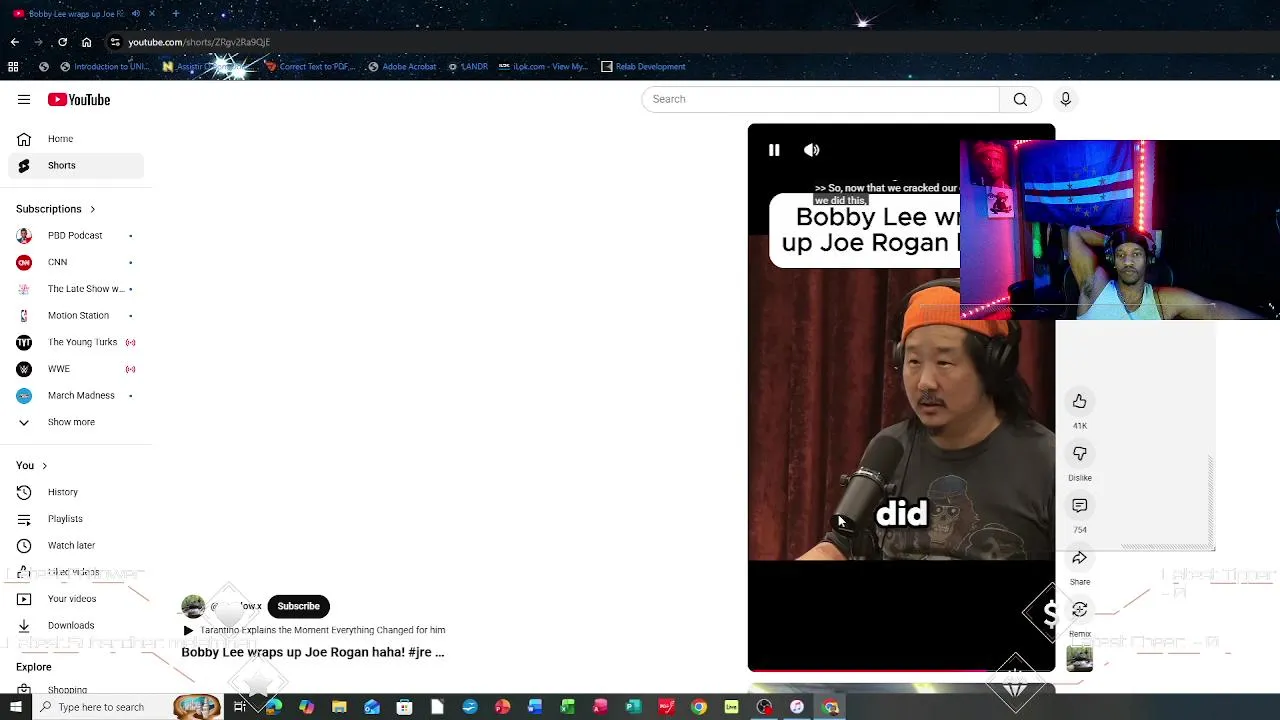Seek using the Short's red progress bar

coord(901,670)
